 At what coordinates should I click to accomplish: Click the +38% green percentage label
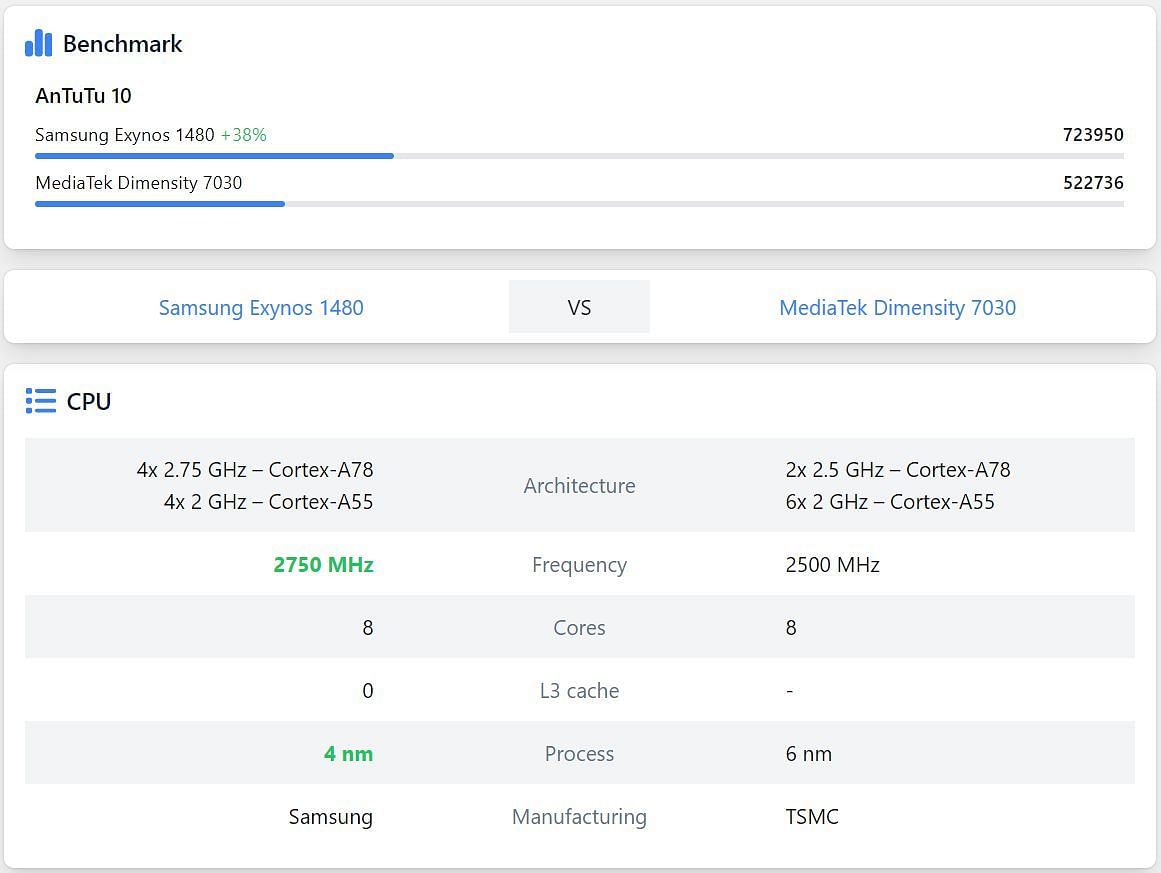[244, 135]
